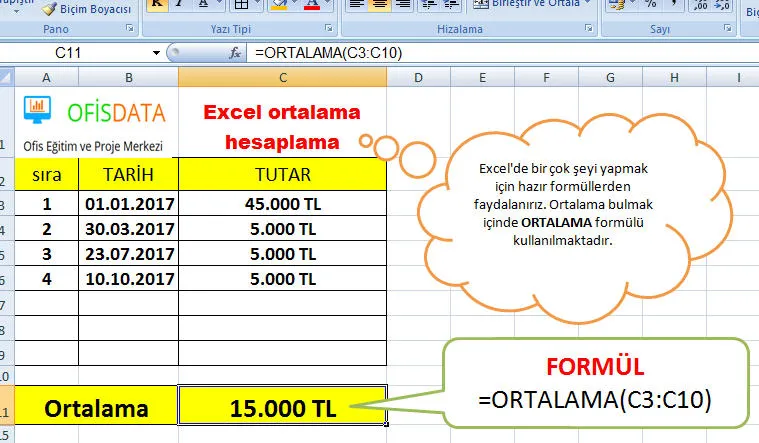Viewport: 759px width, 443px height.
Task: Select the 15.000 TL average cell
Action: click(283, 407)
